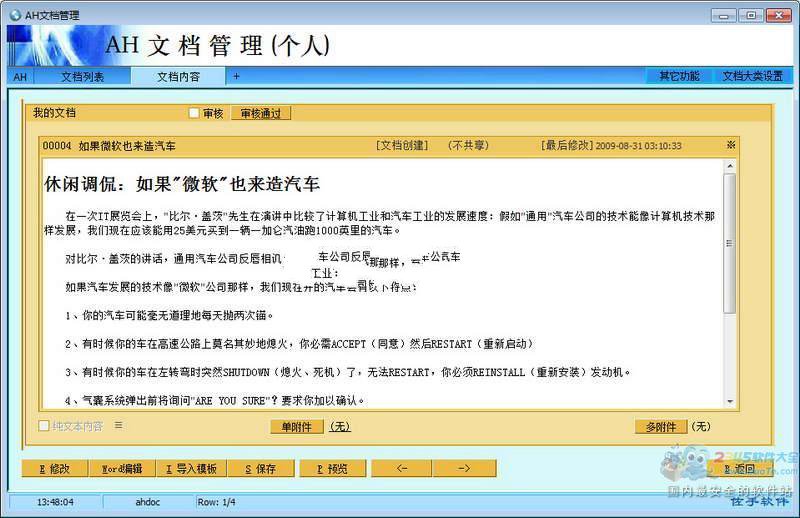Click the AH app icon in title bar
The height and width of the screenshot is (518, 800).
pyautogui.click(x=15, y=15)
